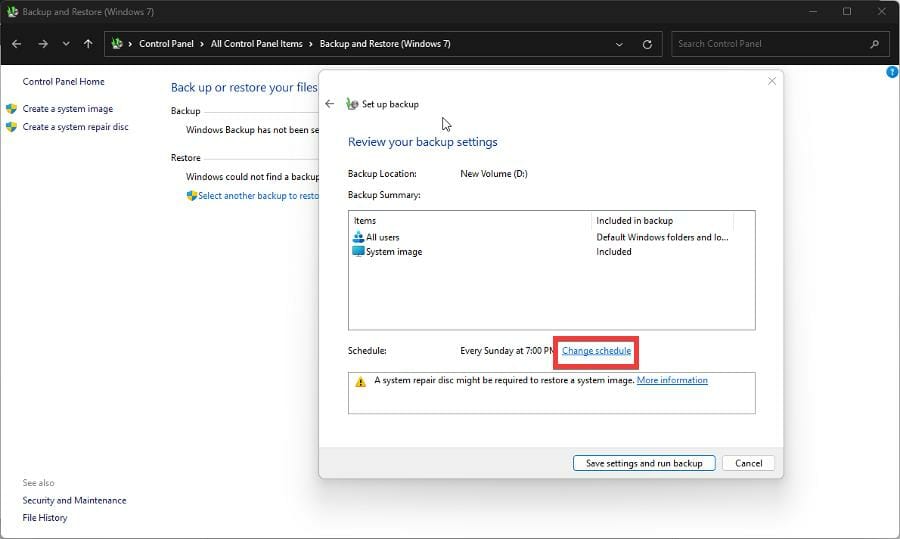Open the help question mark icon
The height and width of the screenshot is (539, 900).
pyautogui.click(x=893, y=72)
